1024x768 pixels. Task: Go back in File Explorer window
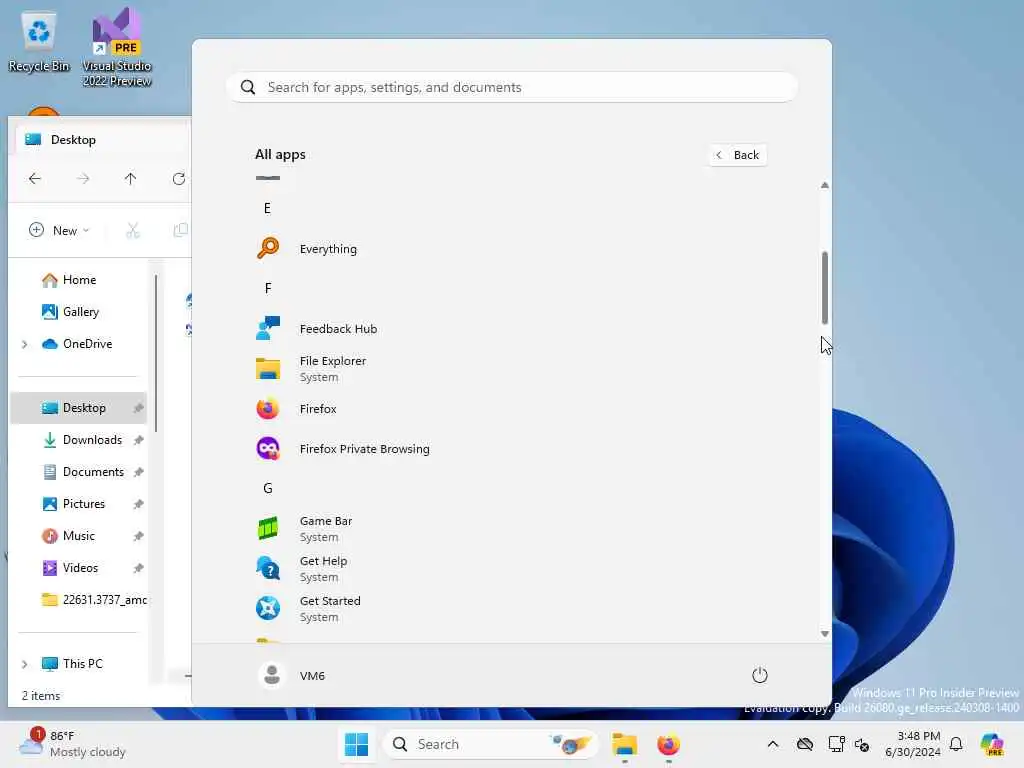click(x=35, y=178)
